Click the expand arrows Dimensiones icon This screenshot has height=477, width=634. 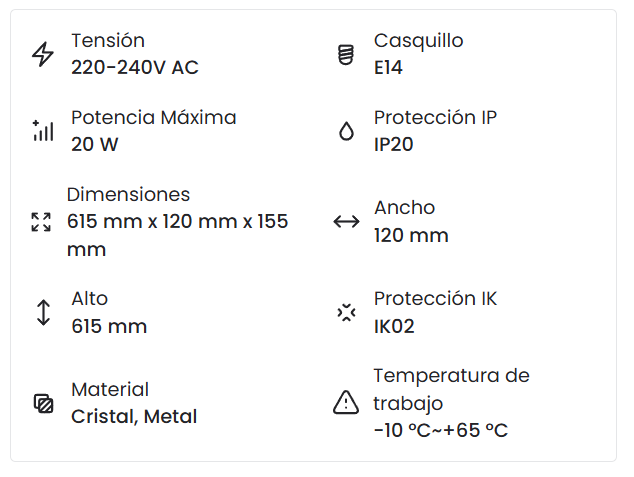coord(41,222)
